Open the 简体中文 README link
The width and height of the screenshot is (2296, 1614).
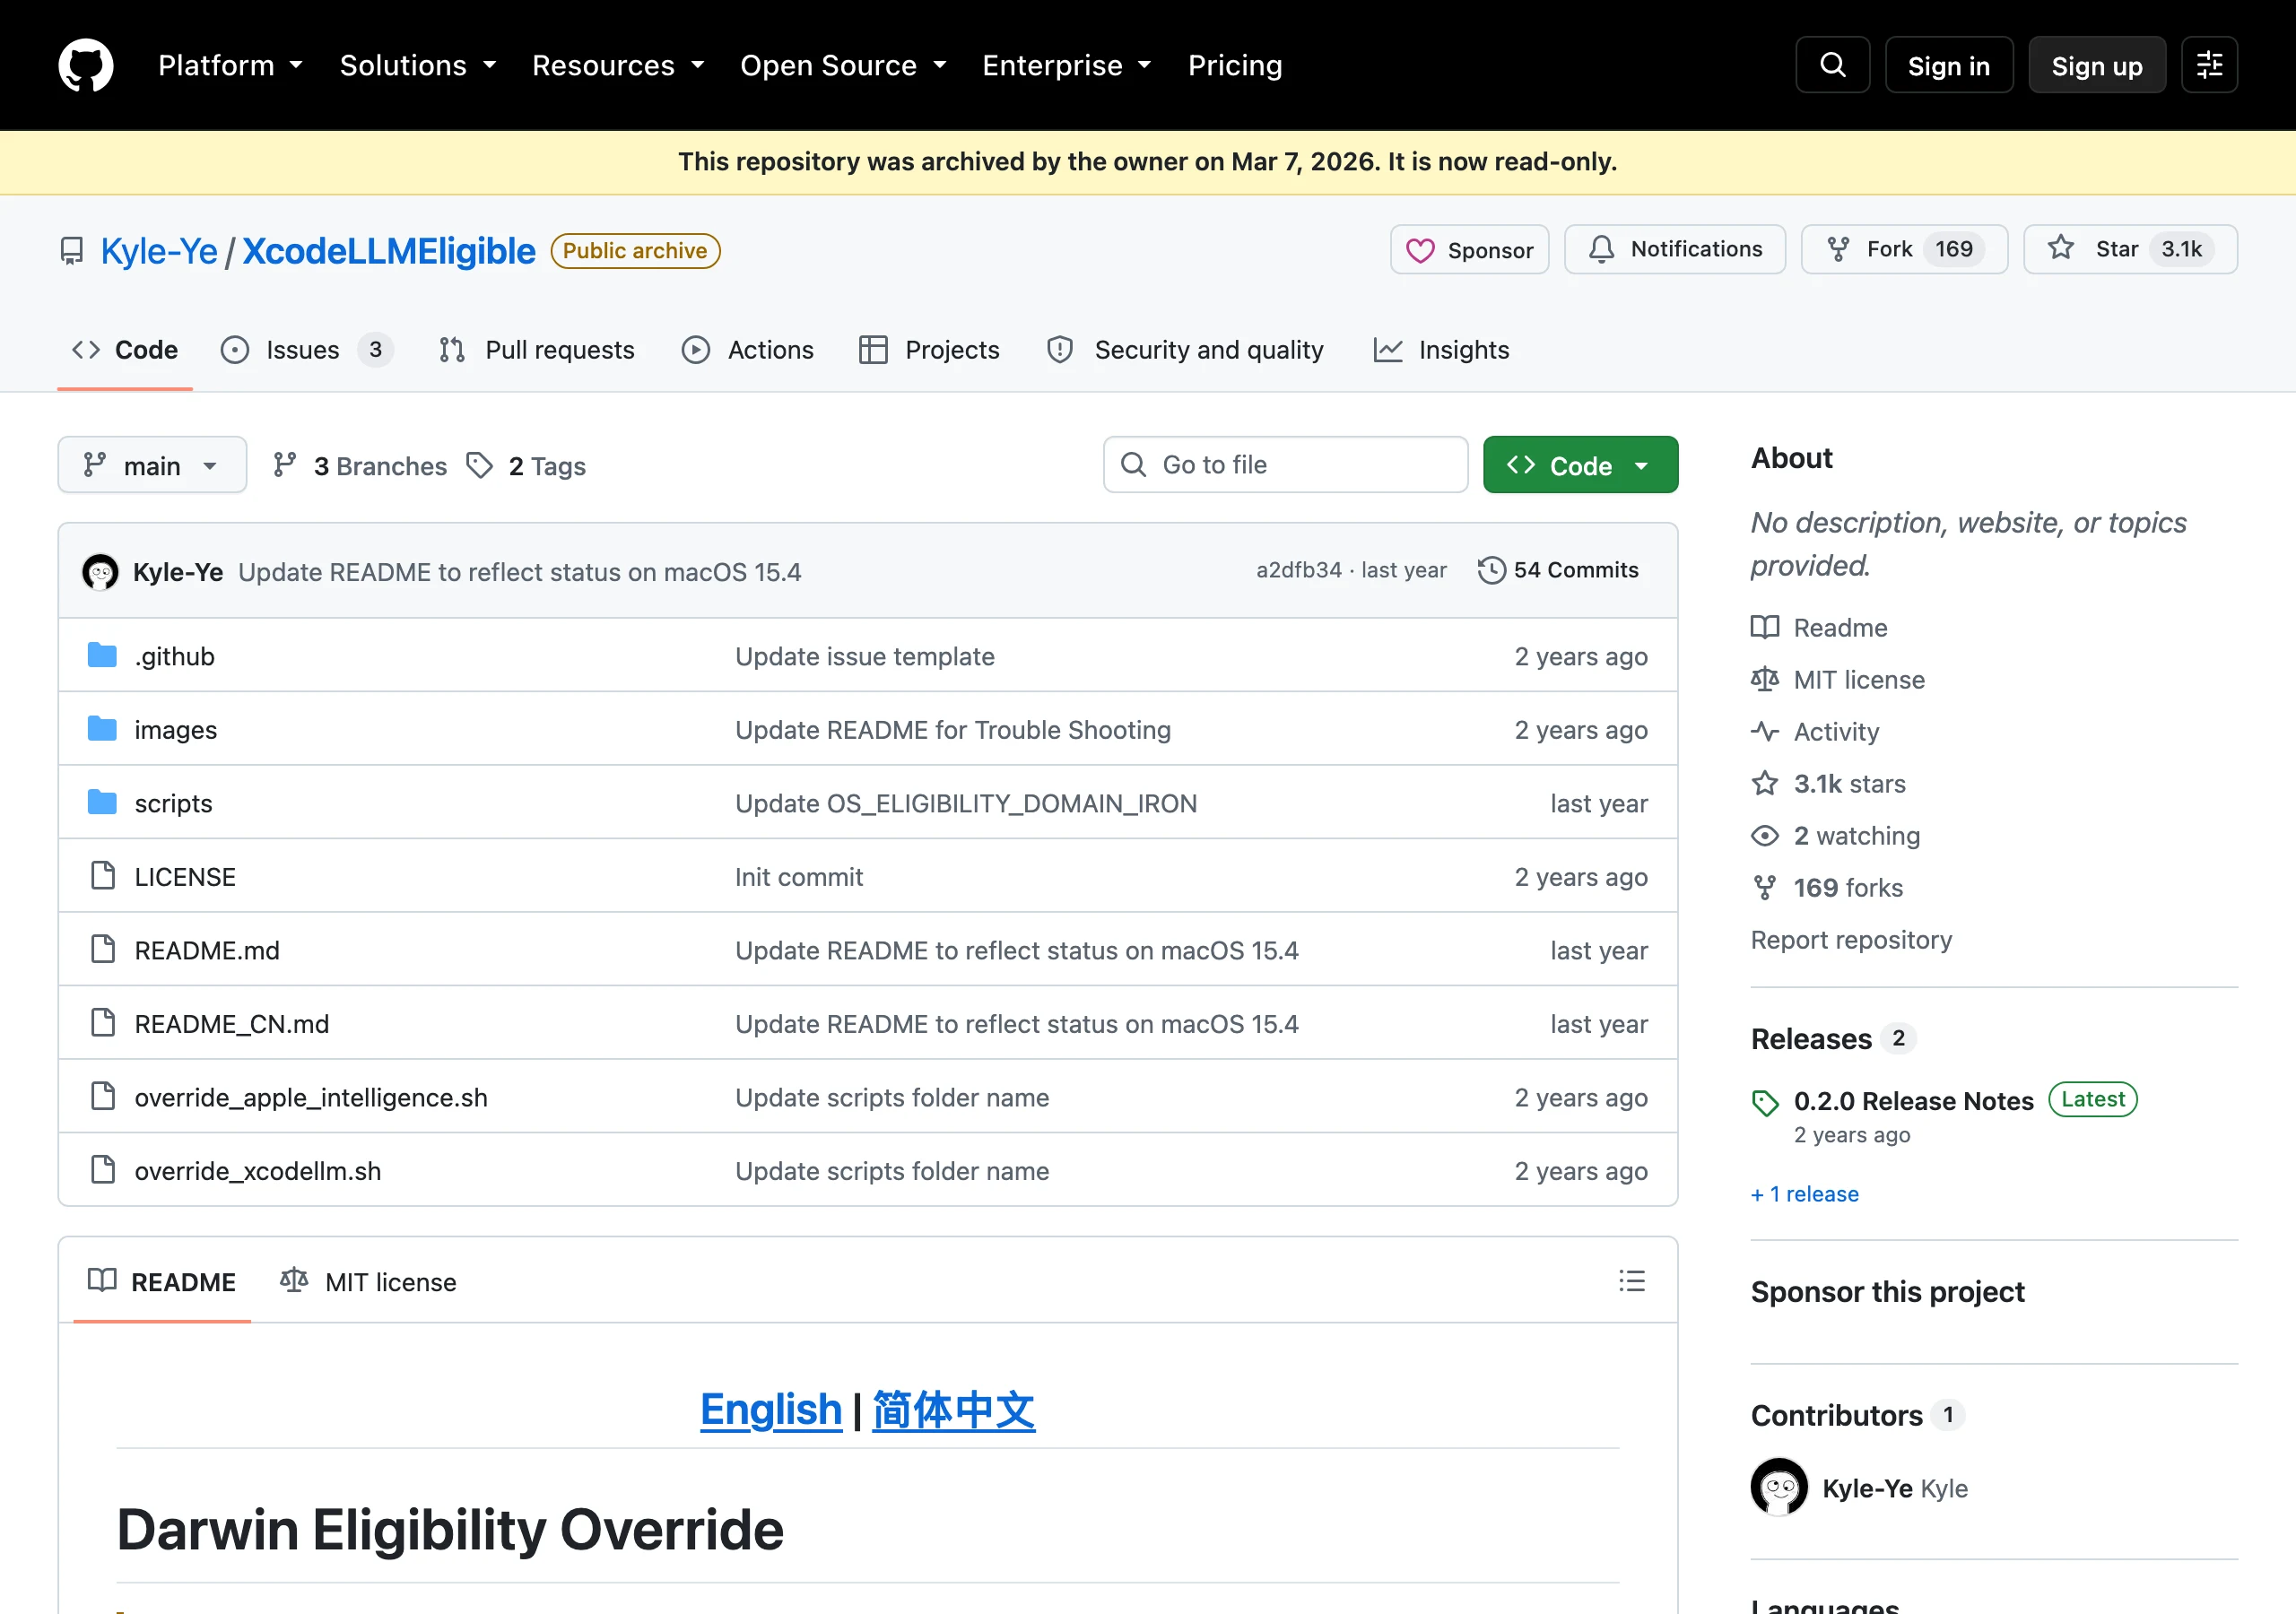953,1410
